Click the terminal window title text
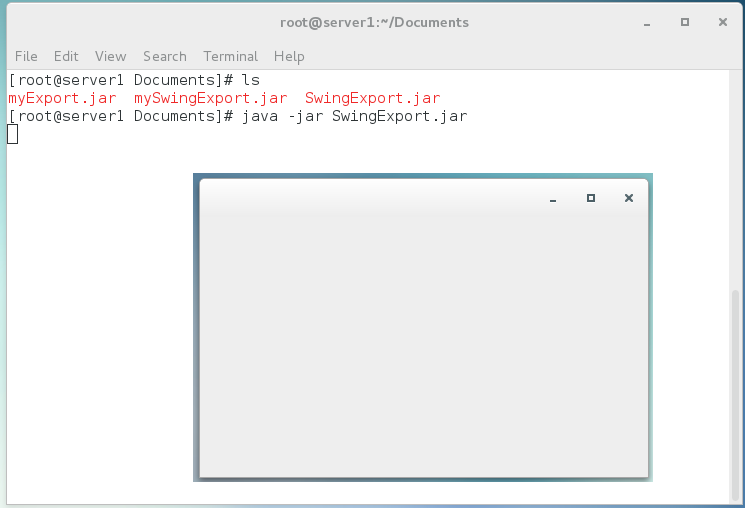Screen dimensions: 745x508 (x=374, y=22)
